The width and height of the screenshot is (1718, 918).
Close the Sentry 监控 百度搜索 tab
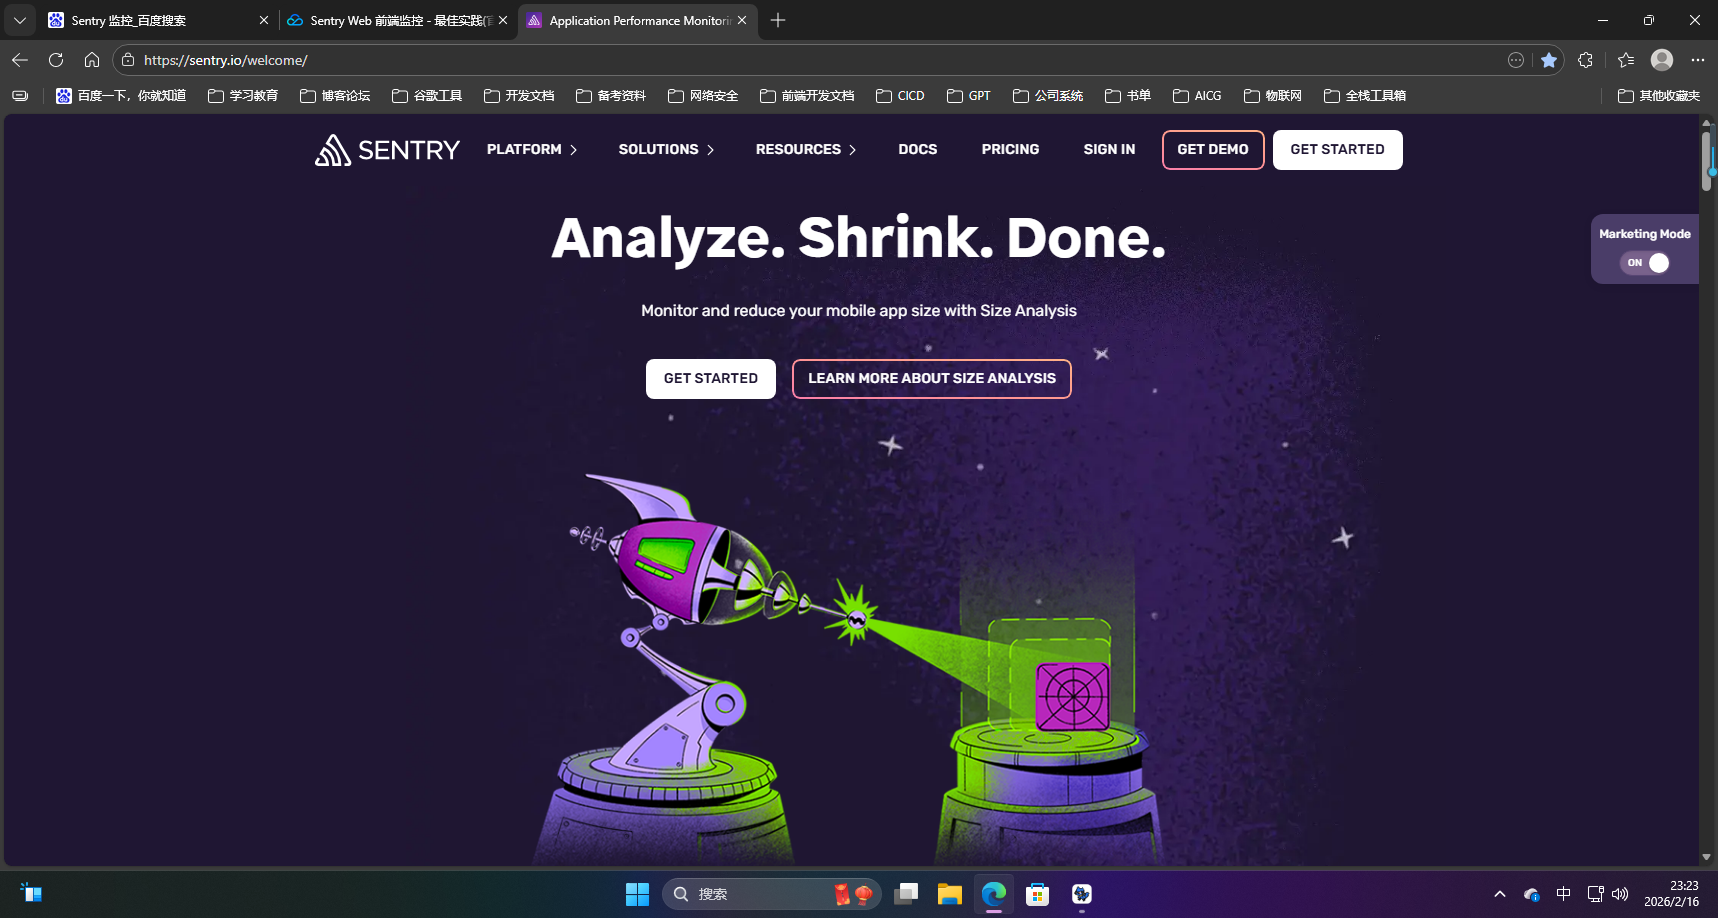[264, 20]
